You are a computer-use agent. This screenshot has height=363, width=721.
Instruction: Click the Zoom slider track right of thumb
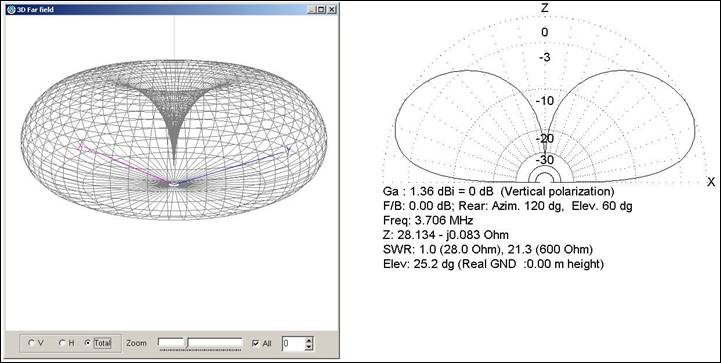(x=216, y=342)
